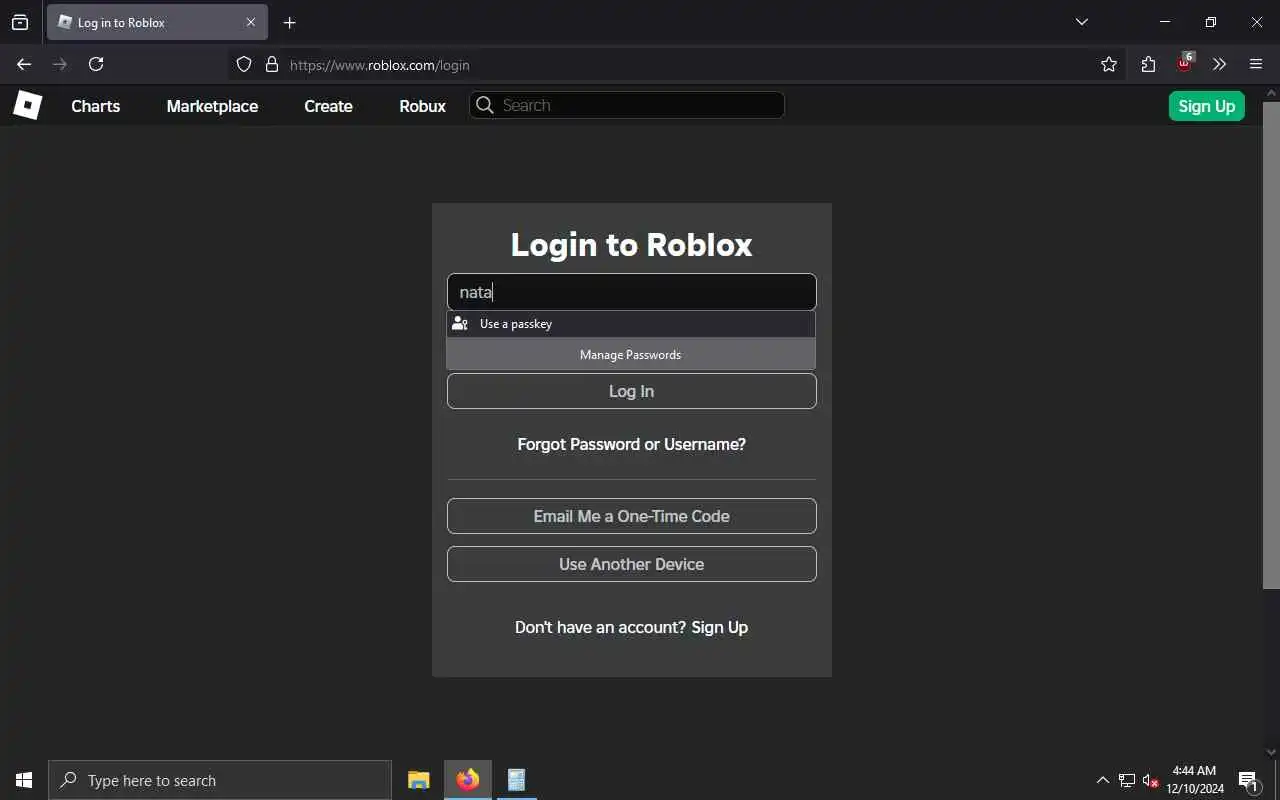Open the Extensions puzzle icon
This screenshot has height=800, width=1280.
point(1148,64)
